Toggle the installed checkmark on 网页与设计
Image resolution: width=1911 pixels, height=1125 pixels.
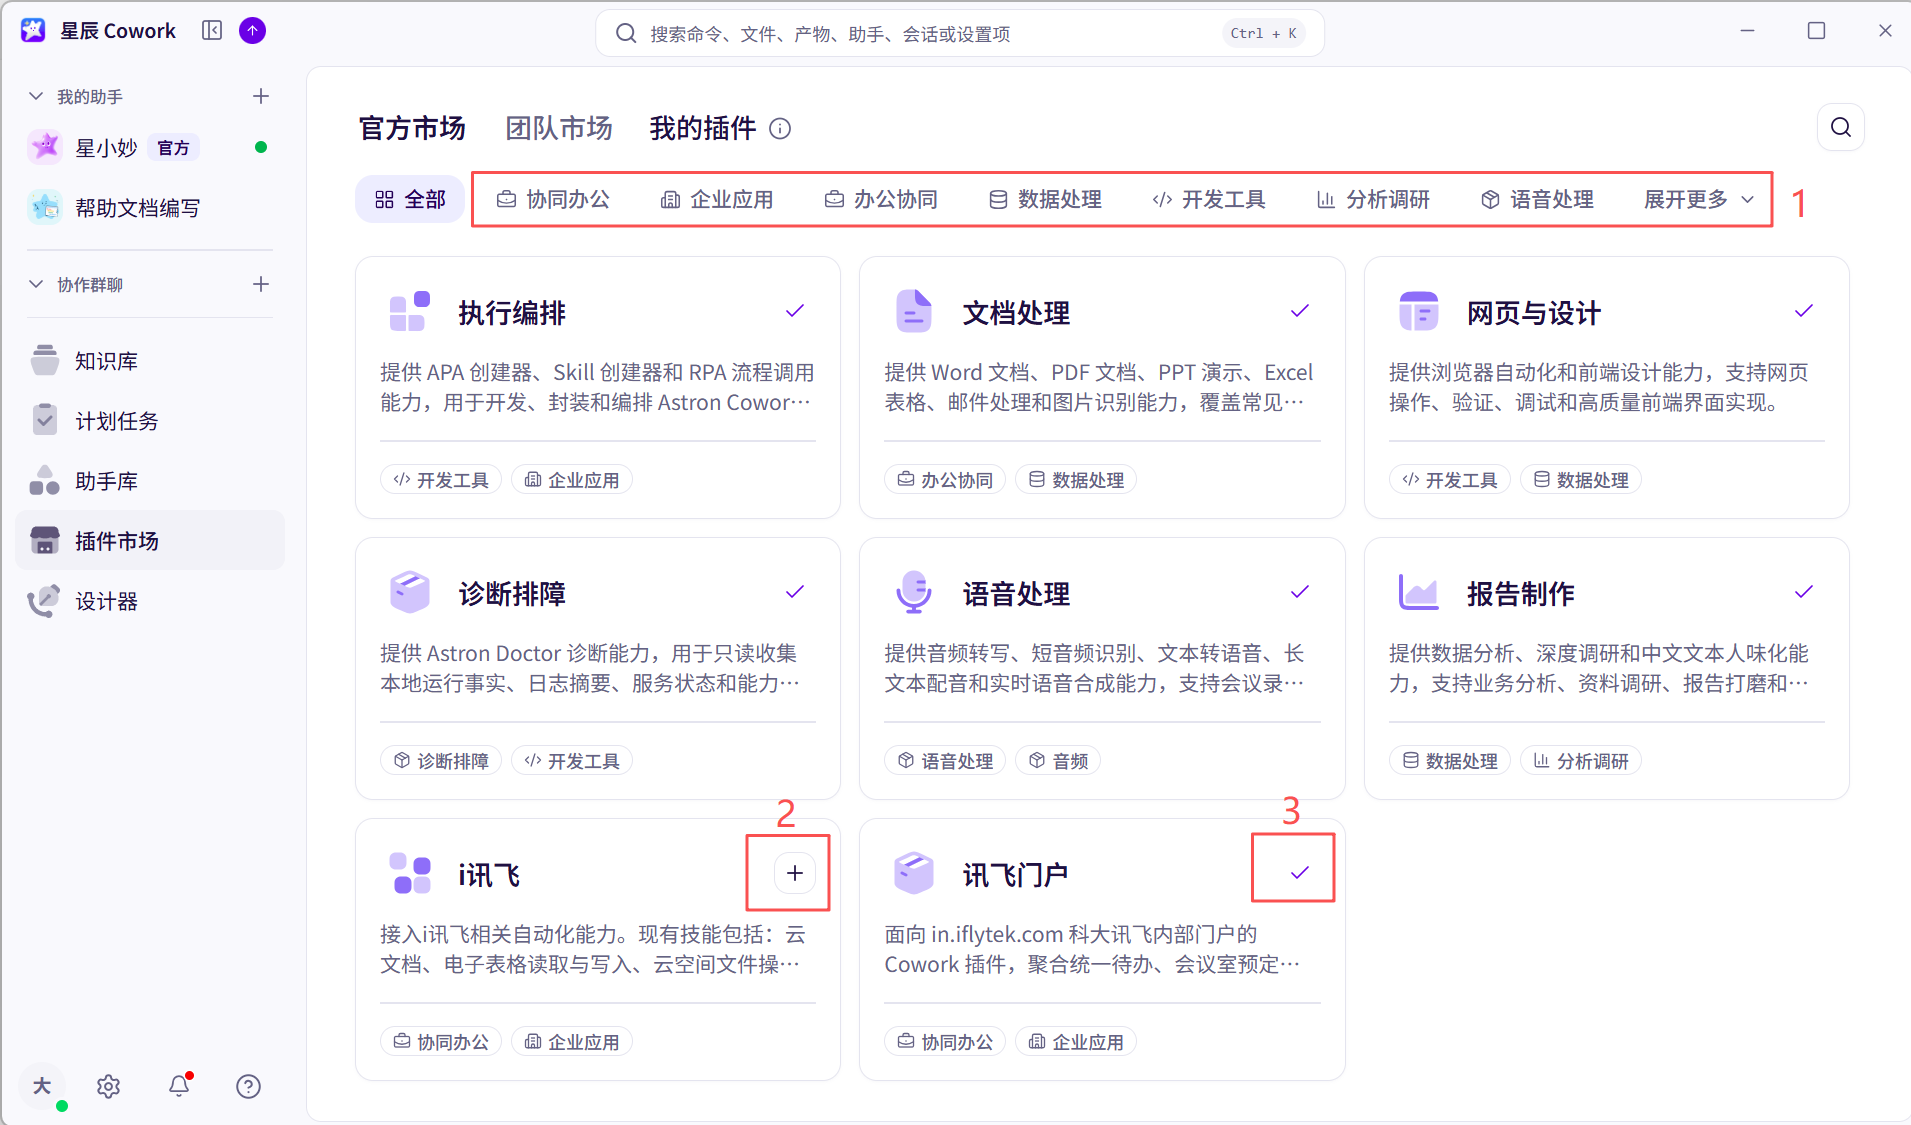(1803, 311)
